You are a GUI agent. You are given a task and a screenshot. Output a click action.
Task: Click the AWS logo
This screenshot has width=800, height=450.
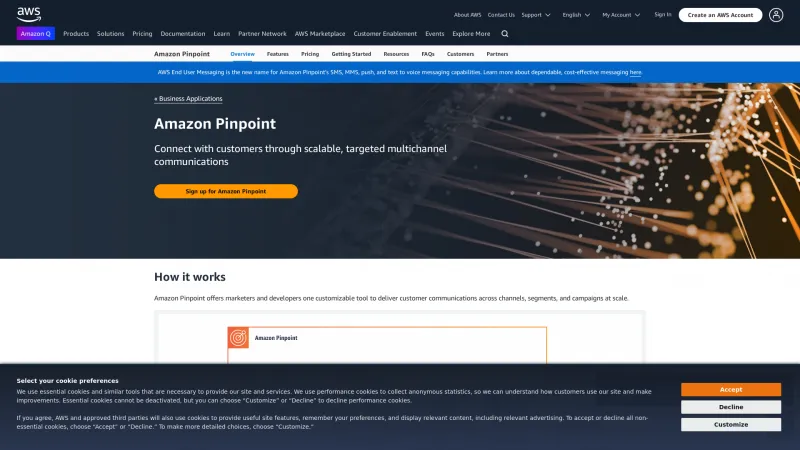(x=29, y=14)
